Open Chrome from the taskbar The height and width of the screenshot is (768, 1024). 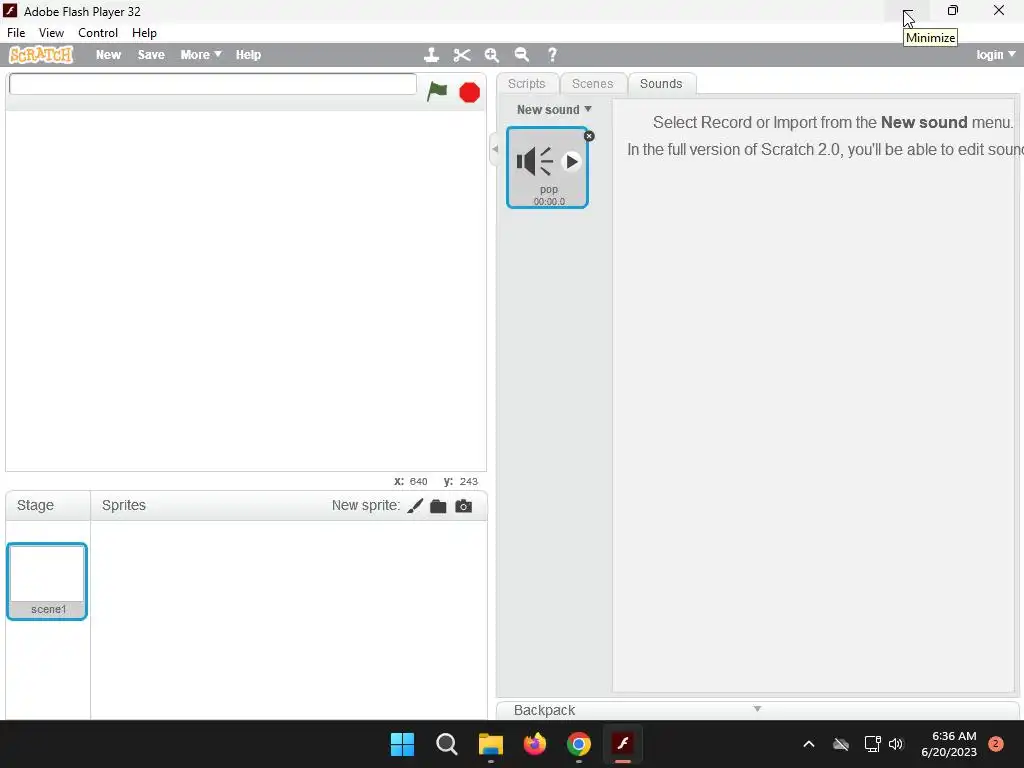pos(579,744)
